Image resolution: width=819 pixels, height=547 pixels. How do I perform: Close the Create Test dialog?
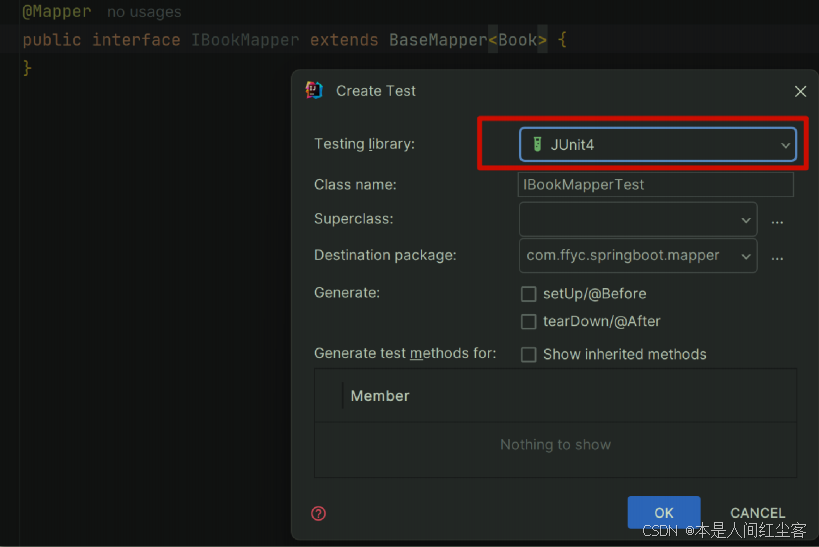tap(800, 91)
